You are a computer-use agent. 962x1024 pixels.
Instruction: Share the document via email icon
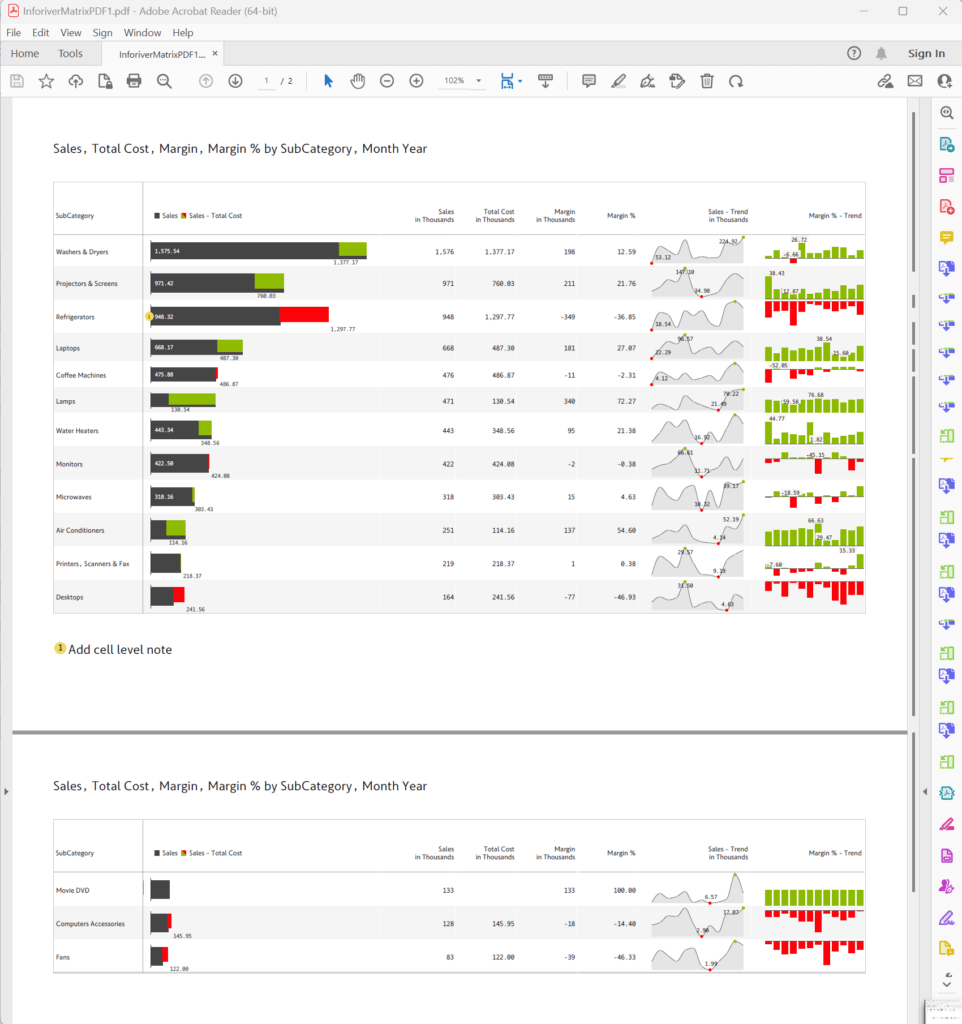914,81
